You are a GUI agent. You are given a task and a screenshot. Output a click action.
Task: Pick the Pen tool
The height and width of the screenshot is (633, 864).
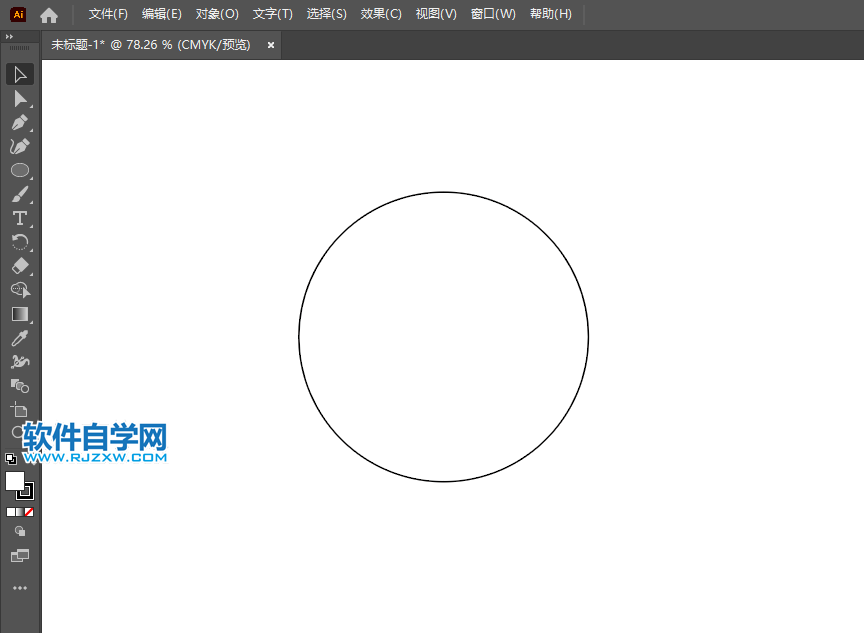tap(20, 122)
